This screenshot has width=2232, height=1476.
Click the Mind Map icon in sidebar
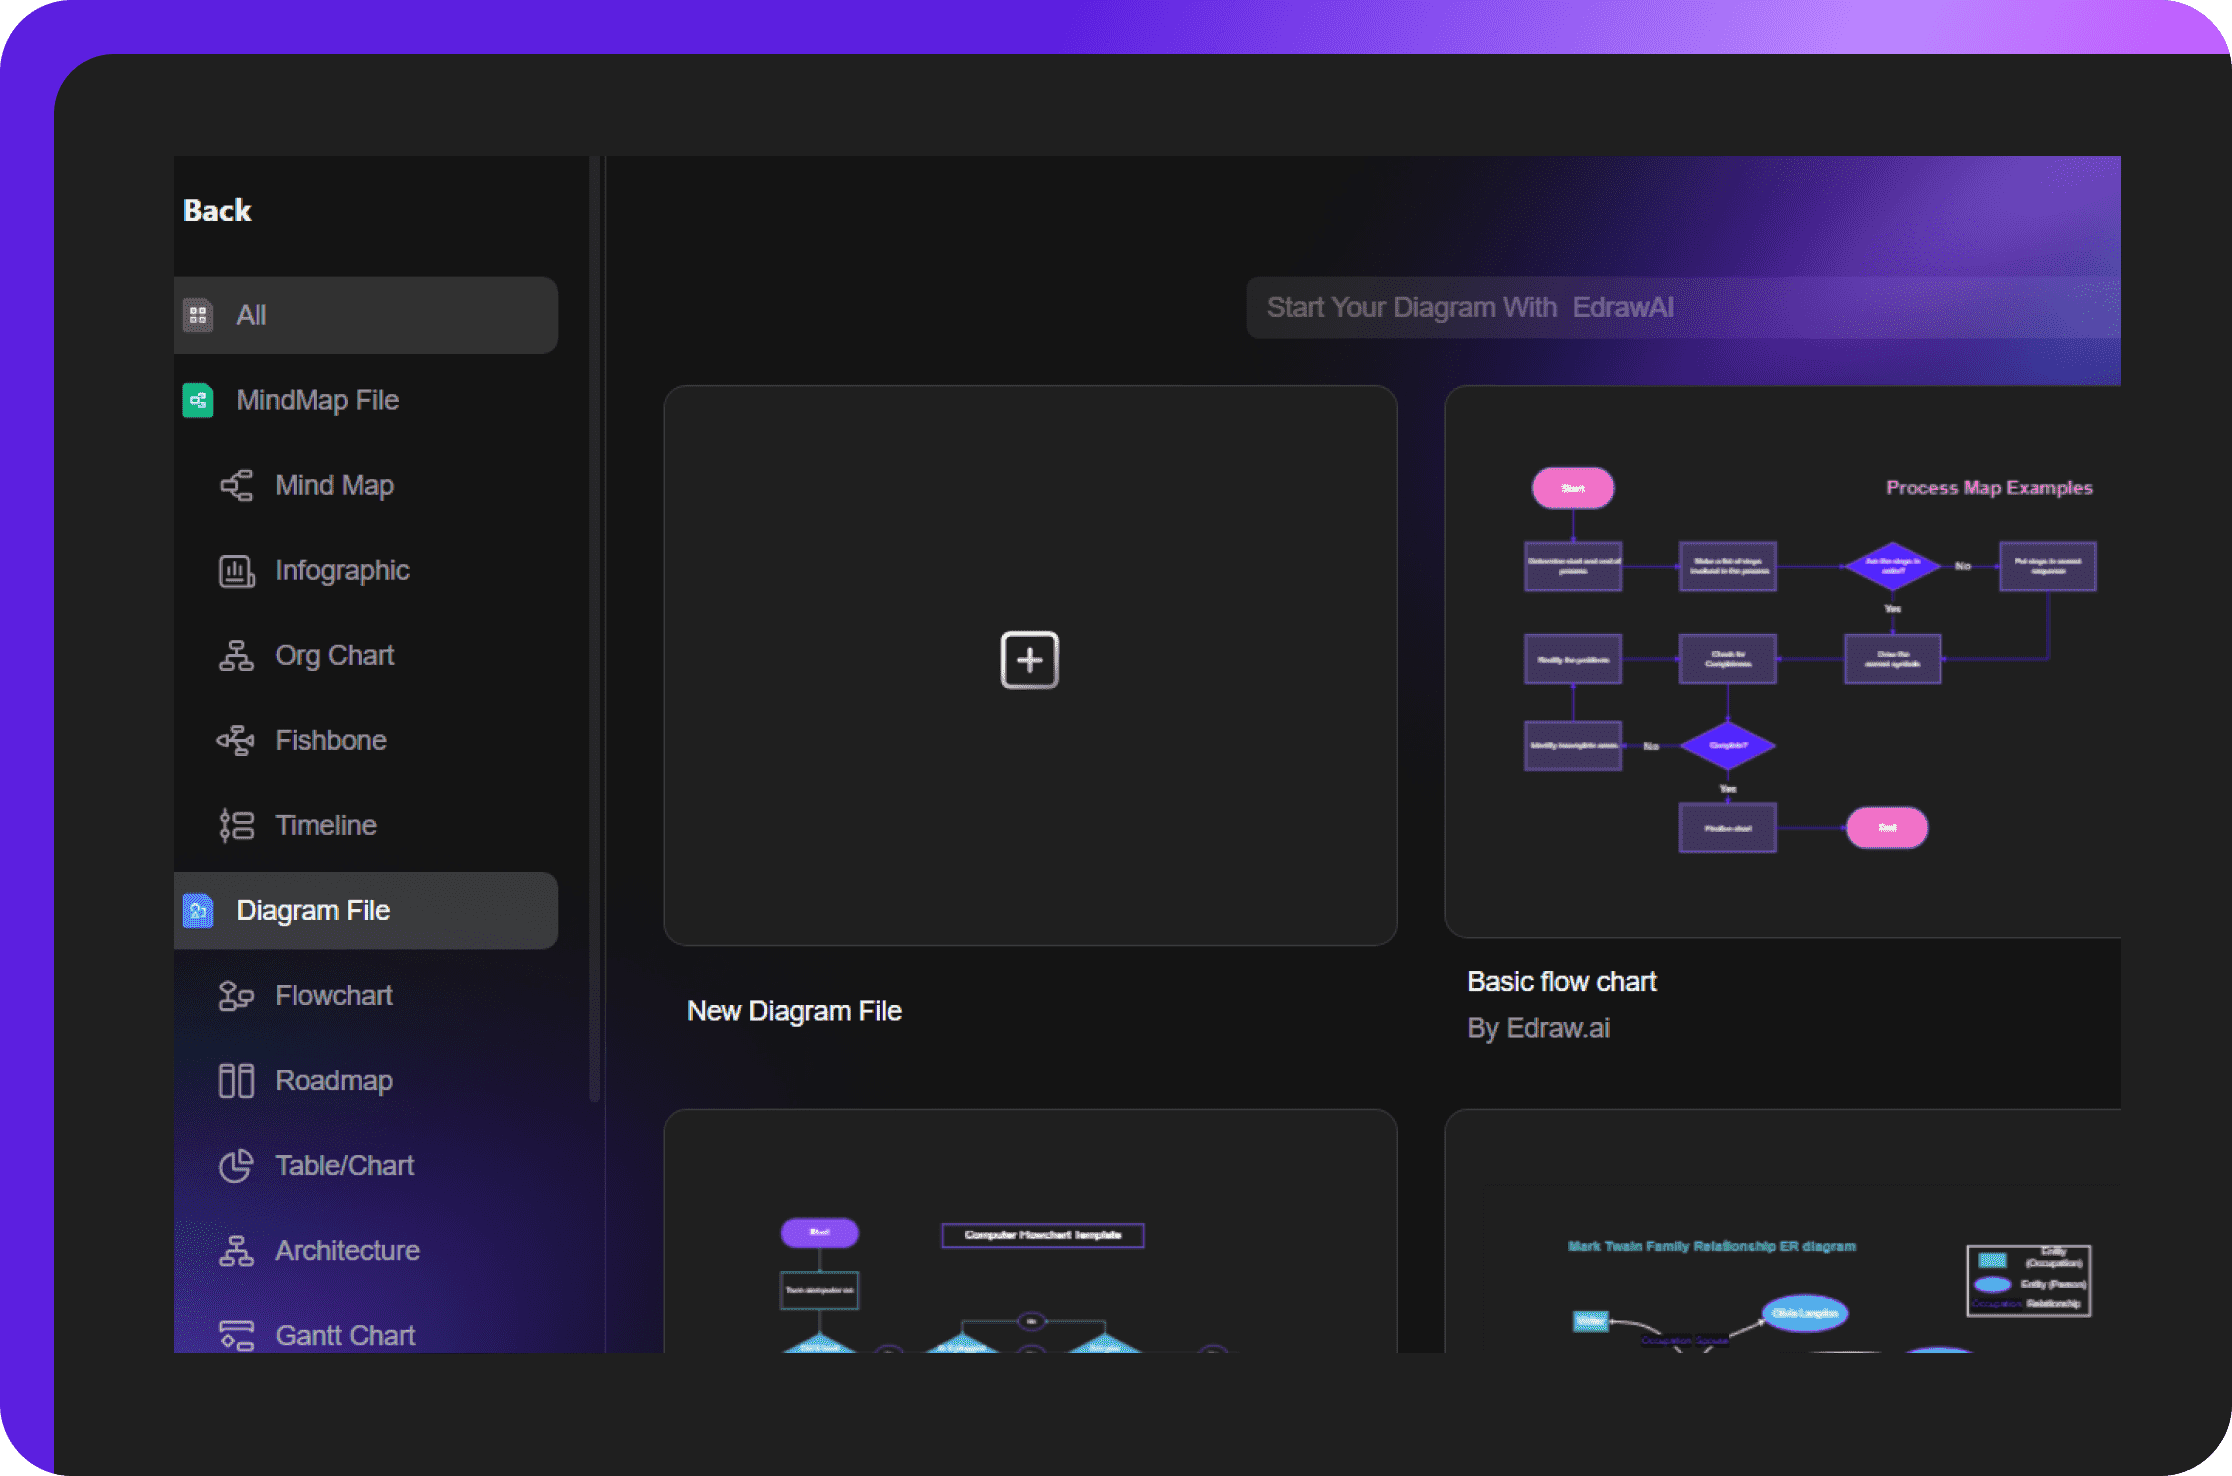coord(239,484)
